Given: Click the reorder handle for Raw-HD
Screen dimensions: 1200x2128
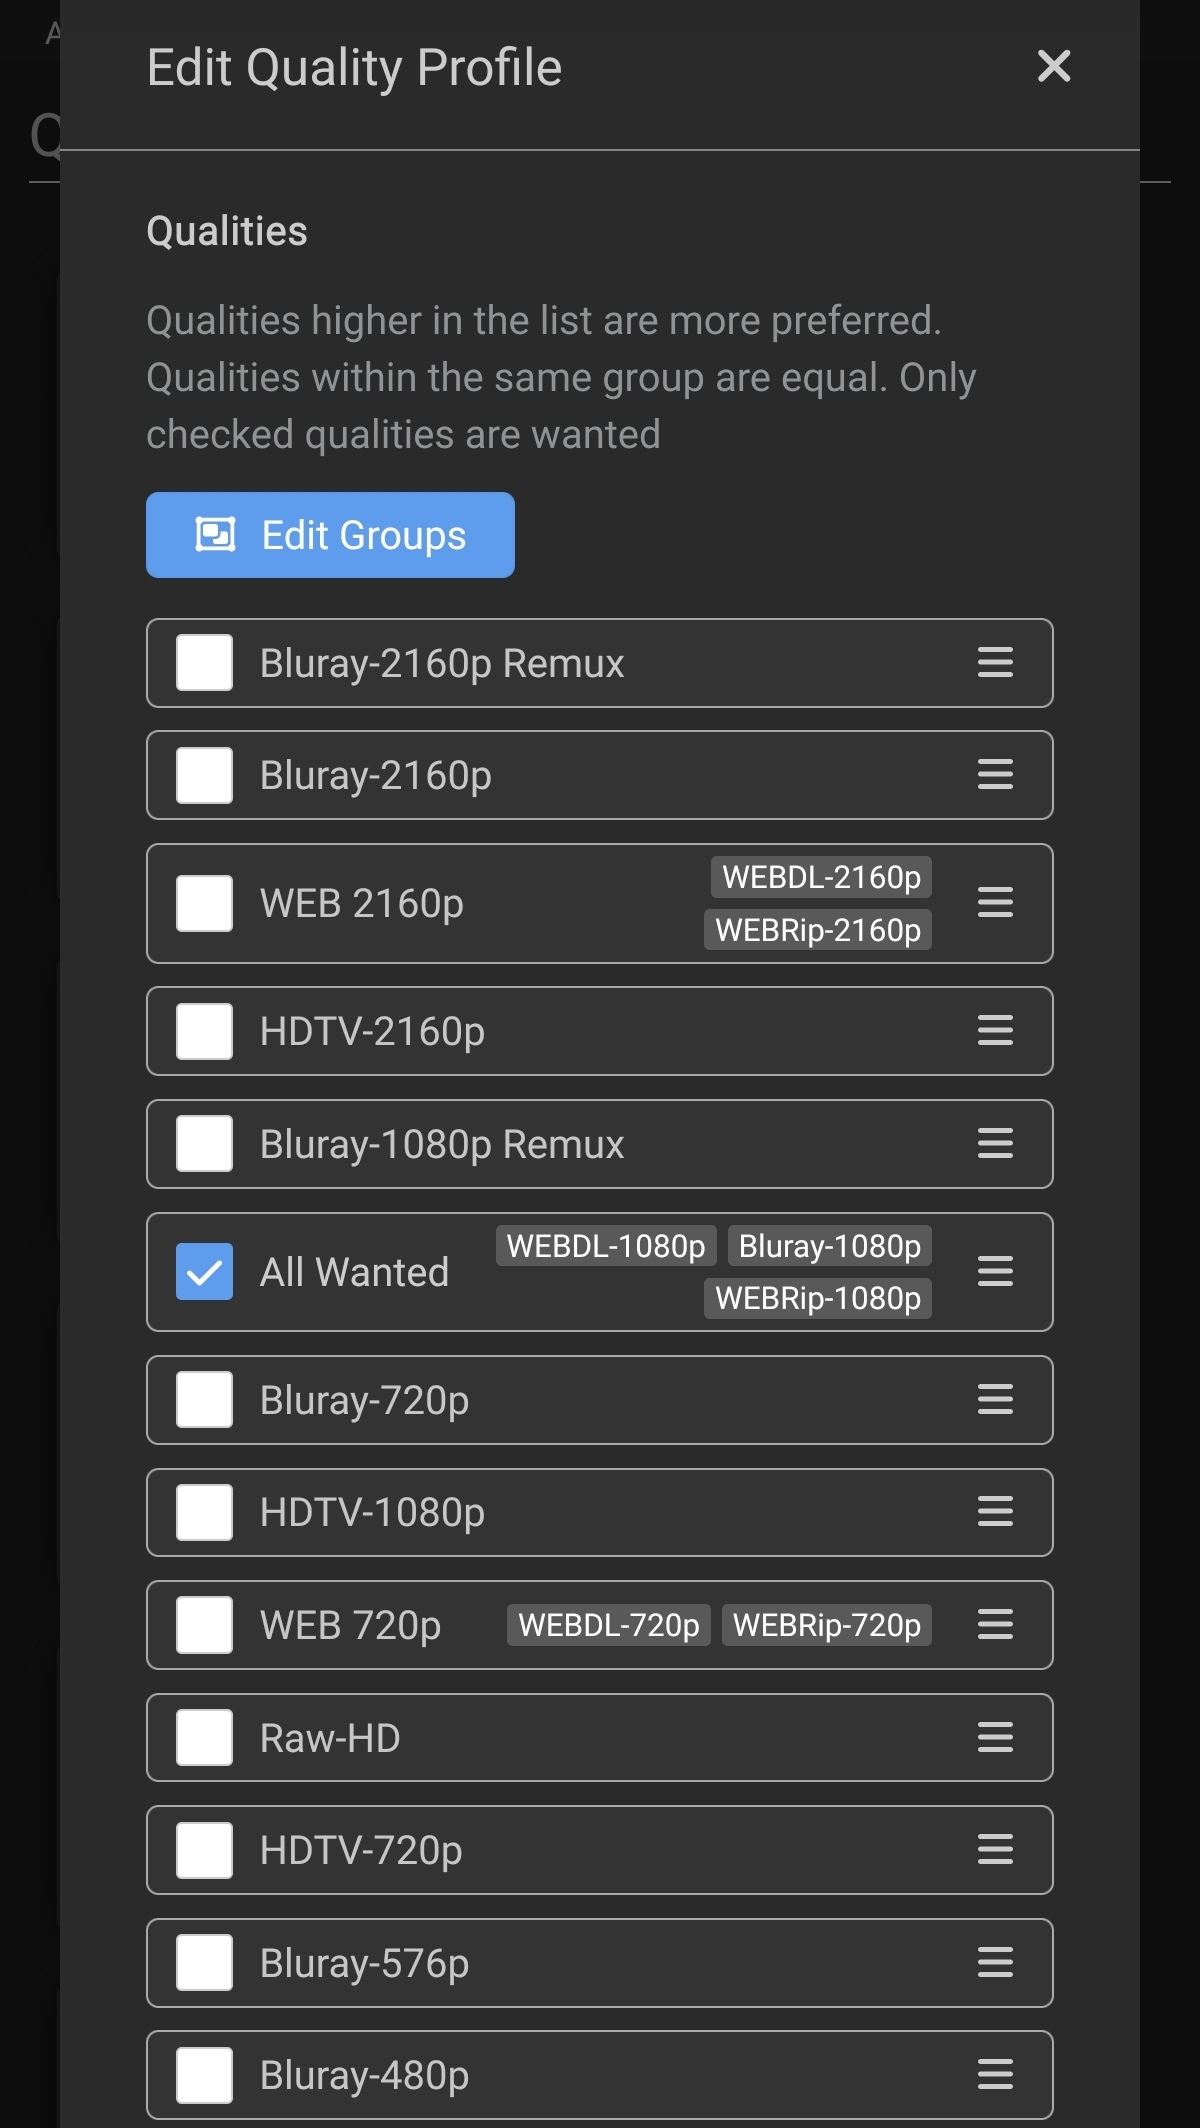Looking at the screenshot, I should pos(995,1738).
